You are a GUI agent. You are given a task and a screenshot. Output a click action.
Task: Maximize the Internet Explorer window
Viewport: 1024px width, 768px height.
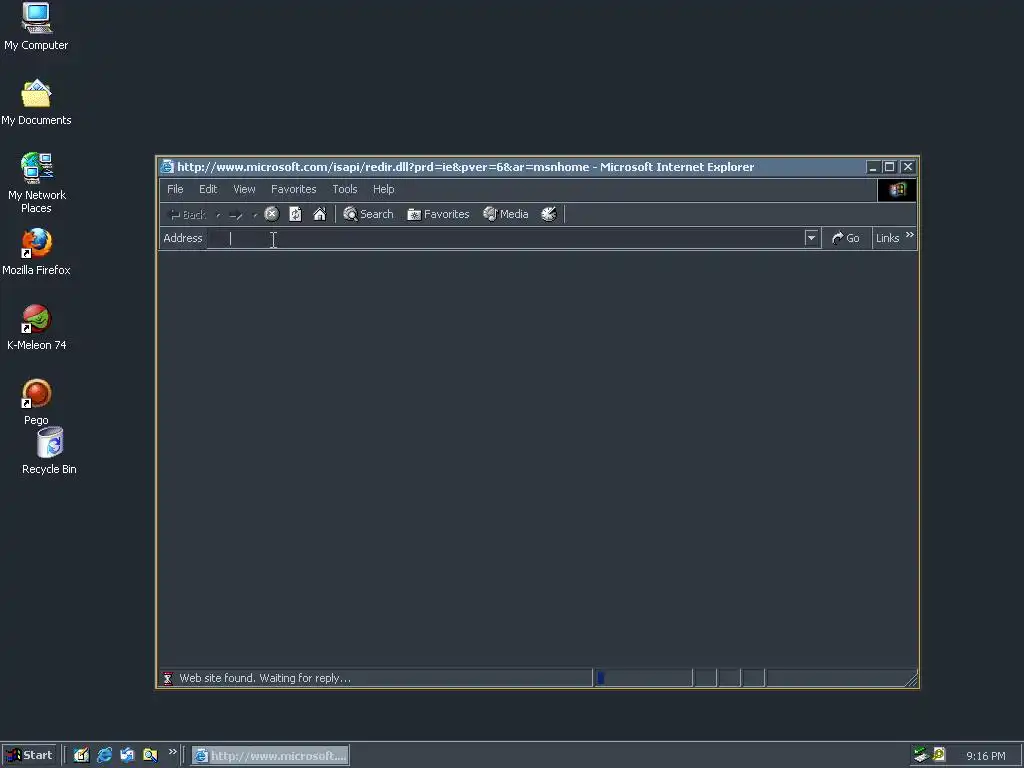(889, 167)
